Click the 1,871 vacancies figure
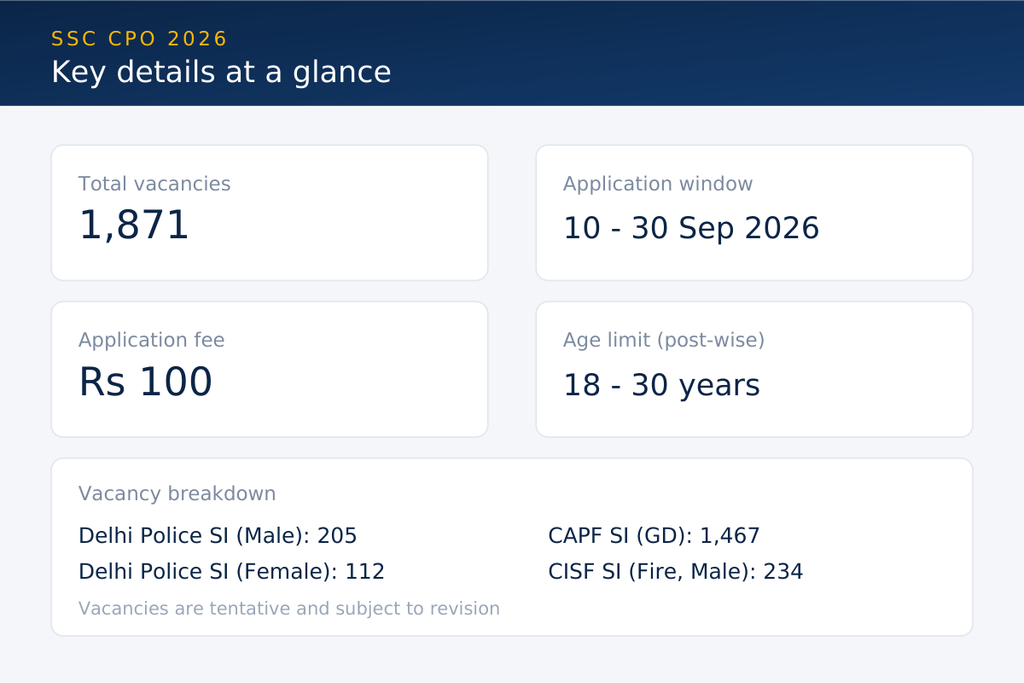Viewport: 1024px width, 683px height. click(x=134, y=225)
